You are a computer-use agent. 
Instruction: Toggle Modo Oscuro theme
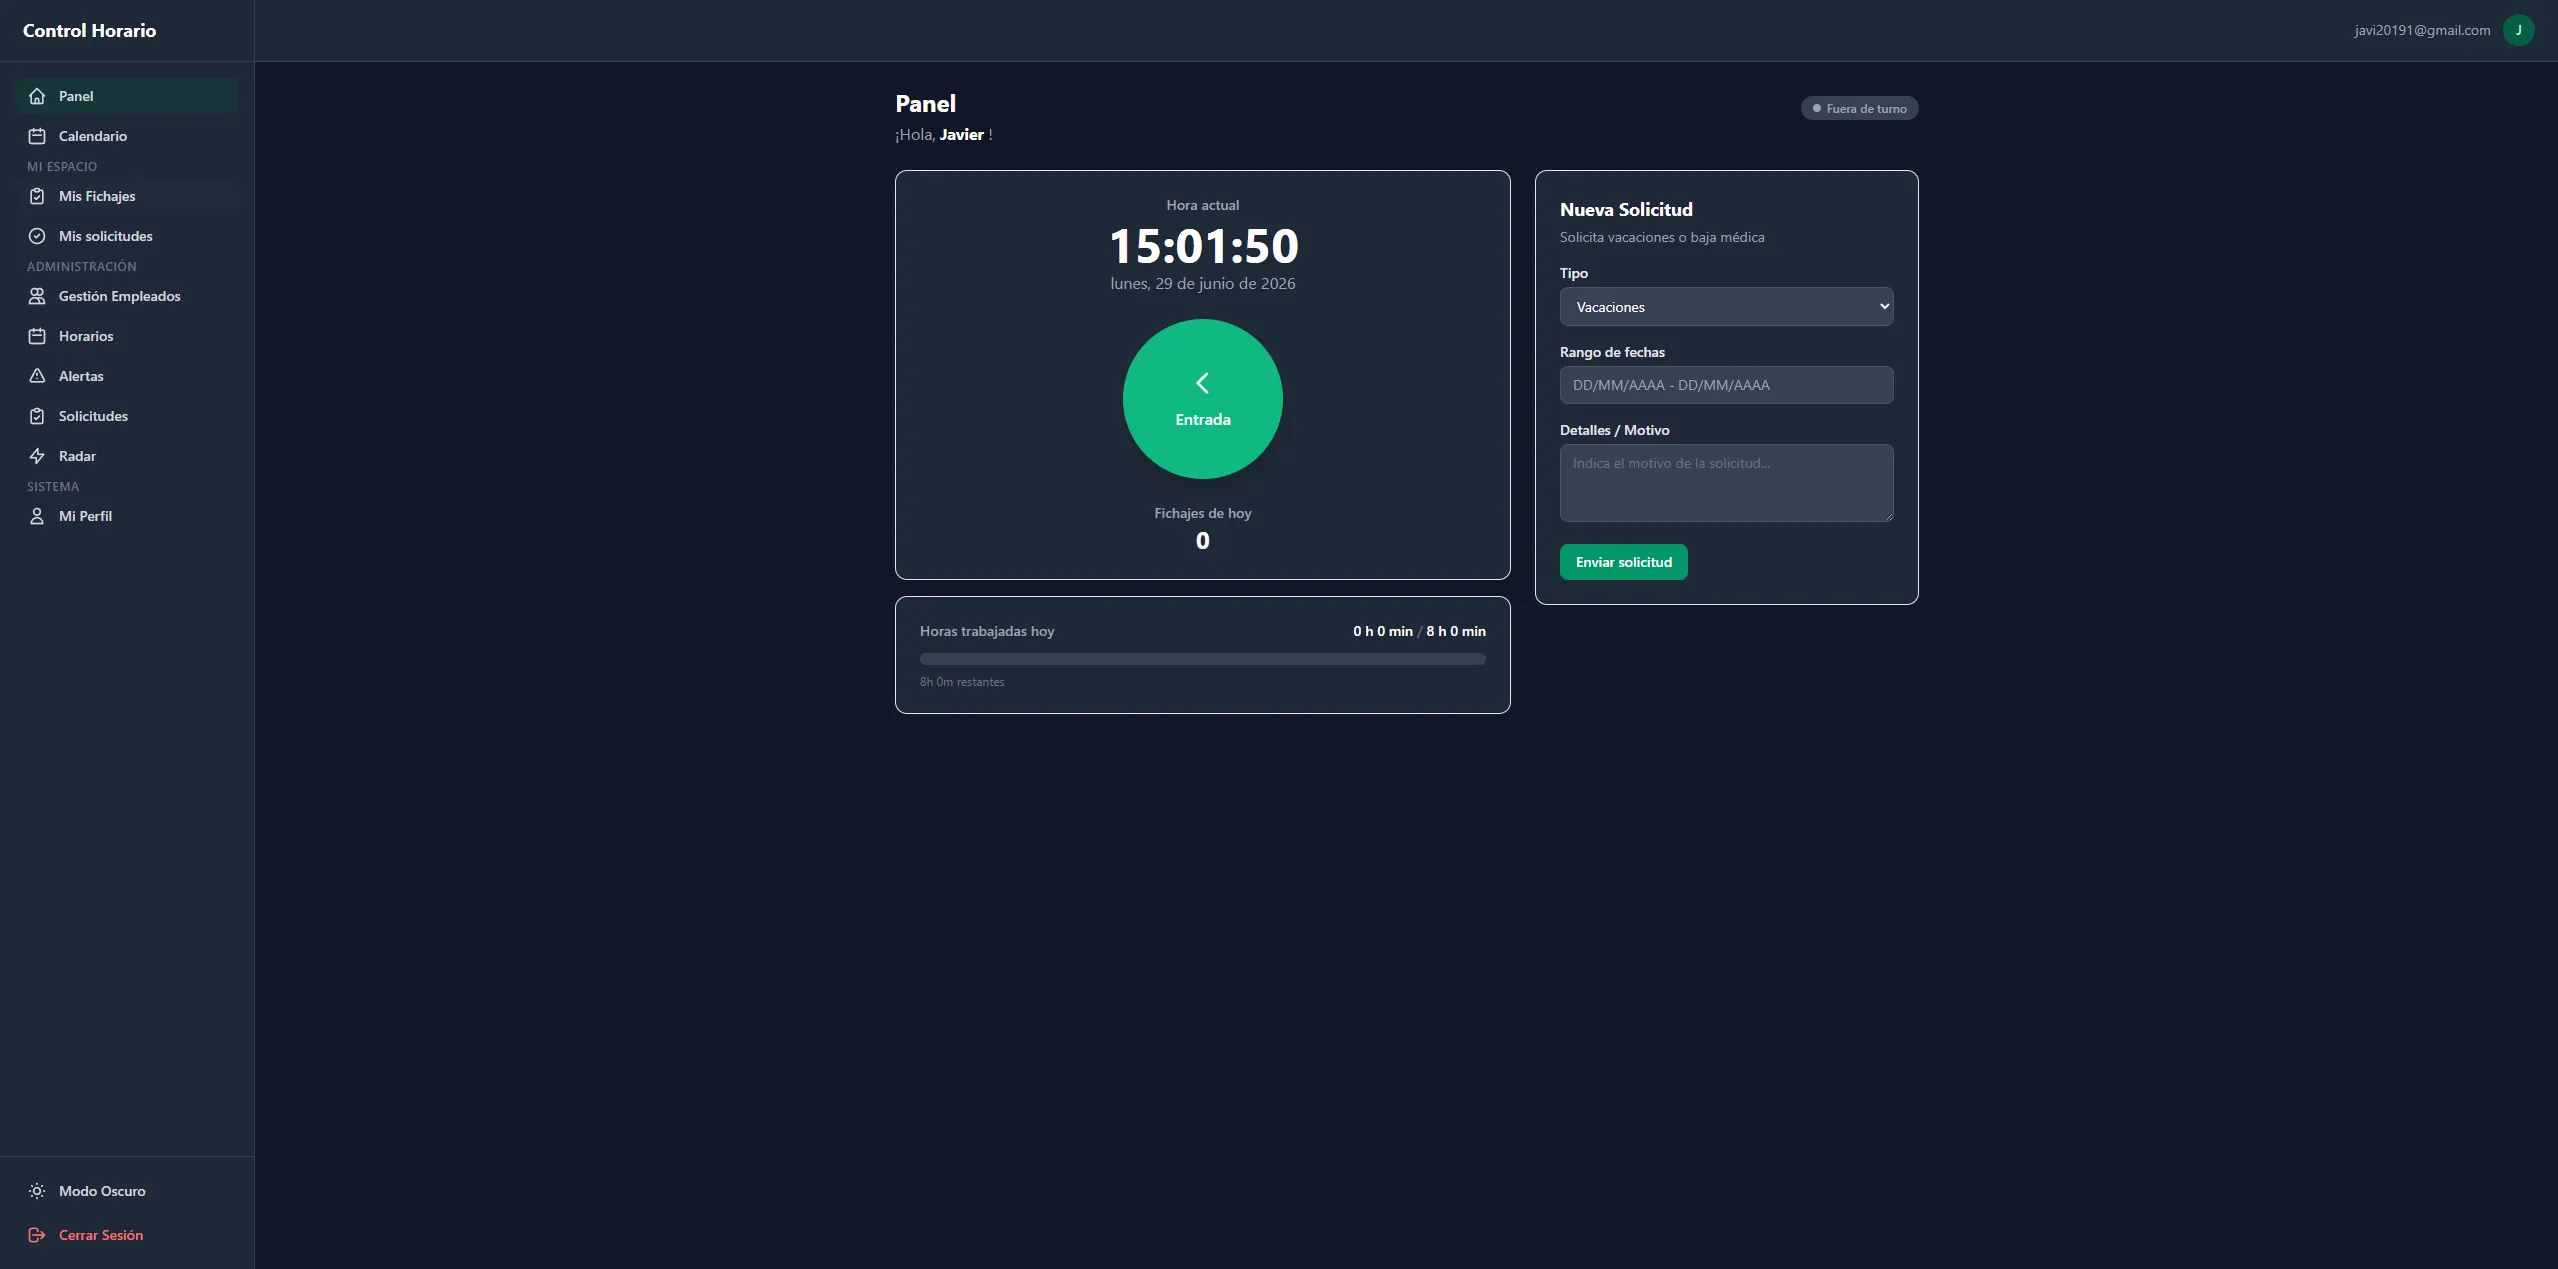[x=127, y=1191]
